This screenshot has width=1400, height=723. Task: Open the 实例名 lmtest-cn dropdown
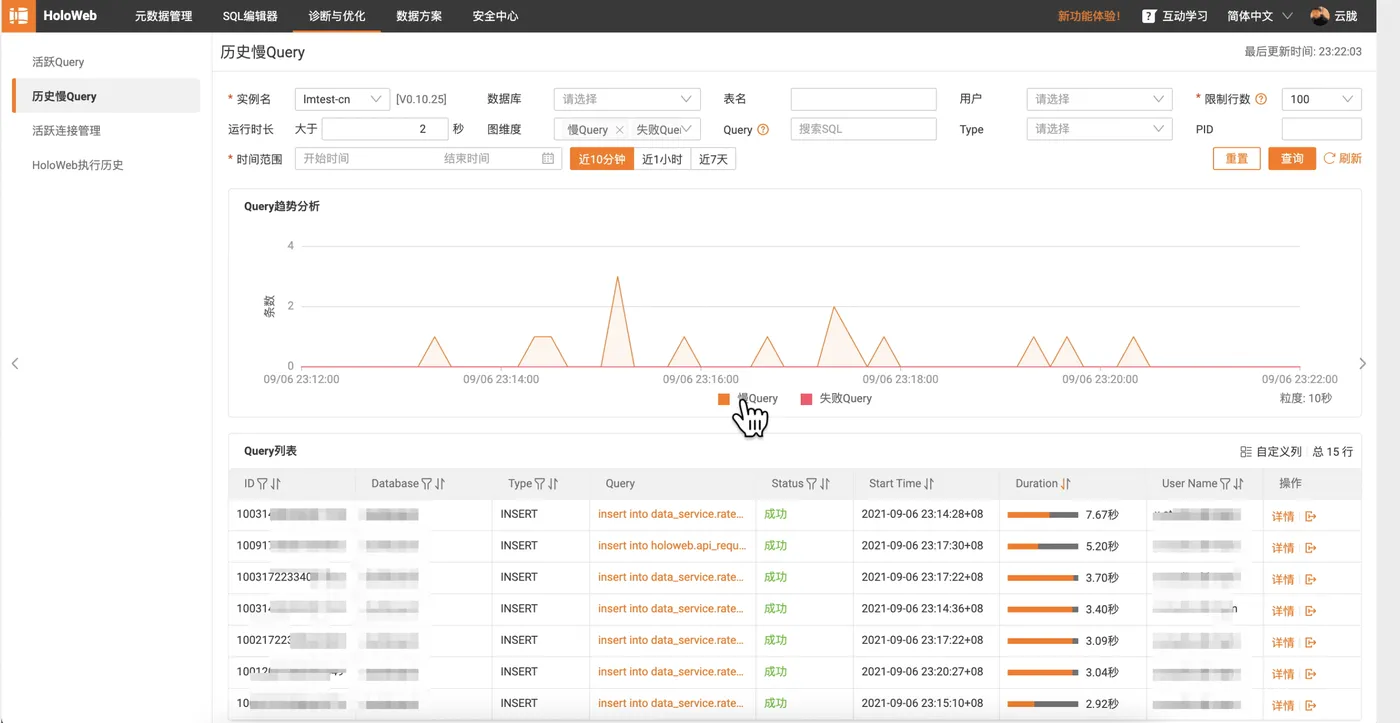click(342, 99)
